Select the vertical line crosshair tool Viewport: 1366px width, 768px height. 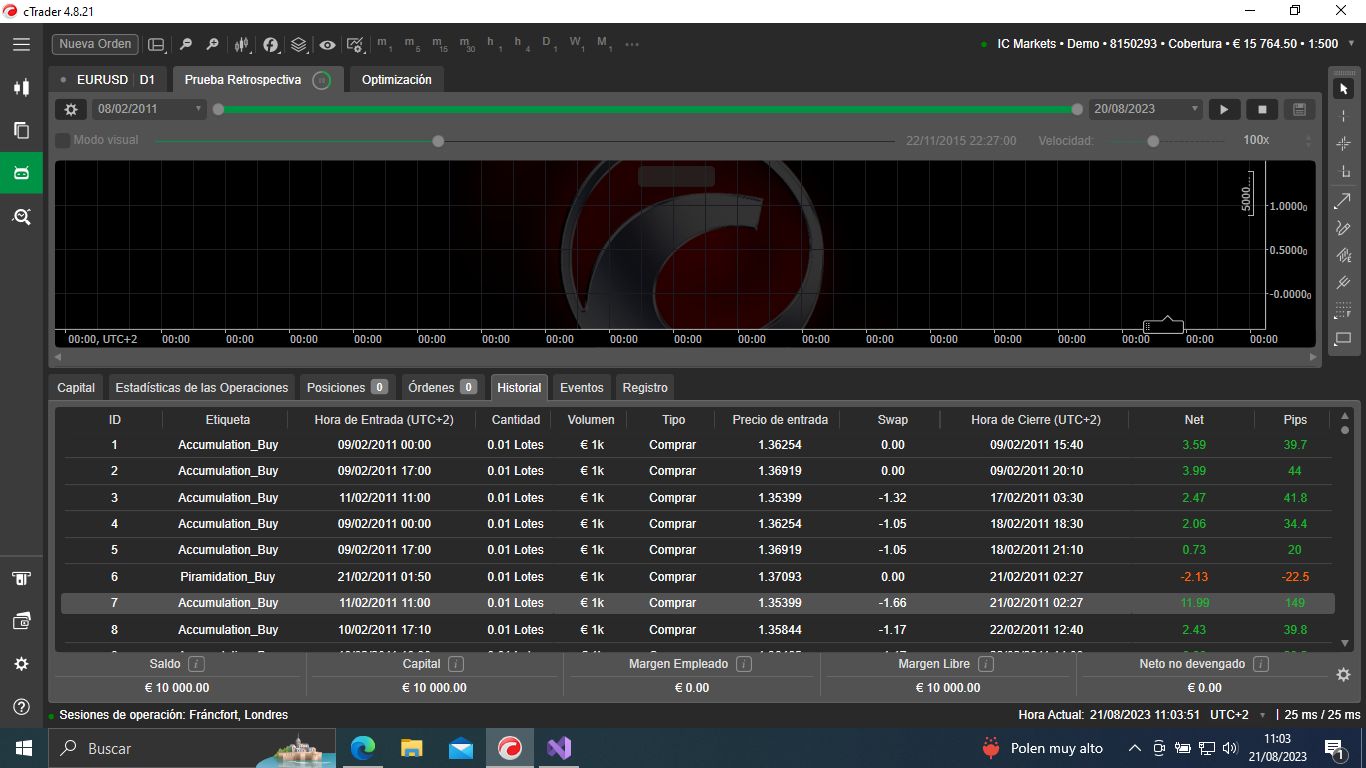(x=1343, y=117)
